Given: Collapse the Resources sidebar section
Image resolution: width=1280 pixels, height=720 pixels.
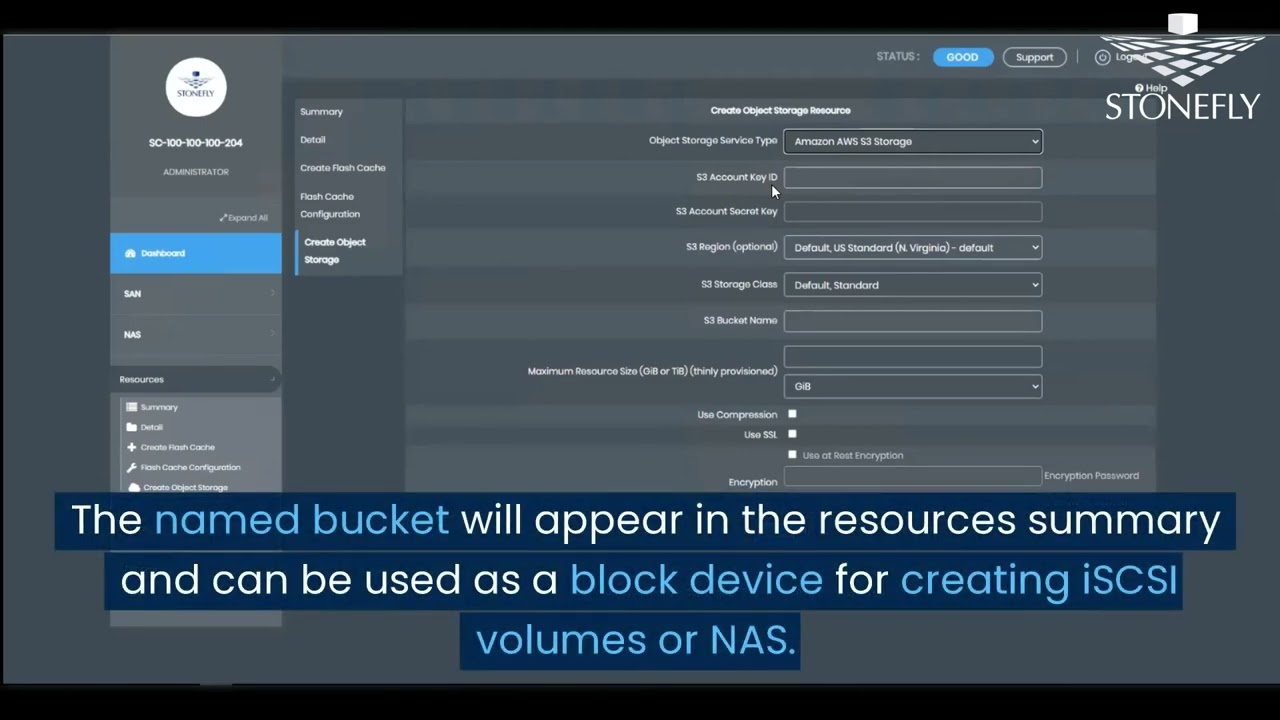Looking at the screenshot, I should pyautogui.click(x=196, y=379).
